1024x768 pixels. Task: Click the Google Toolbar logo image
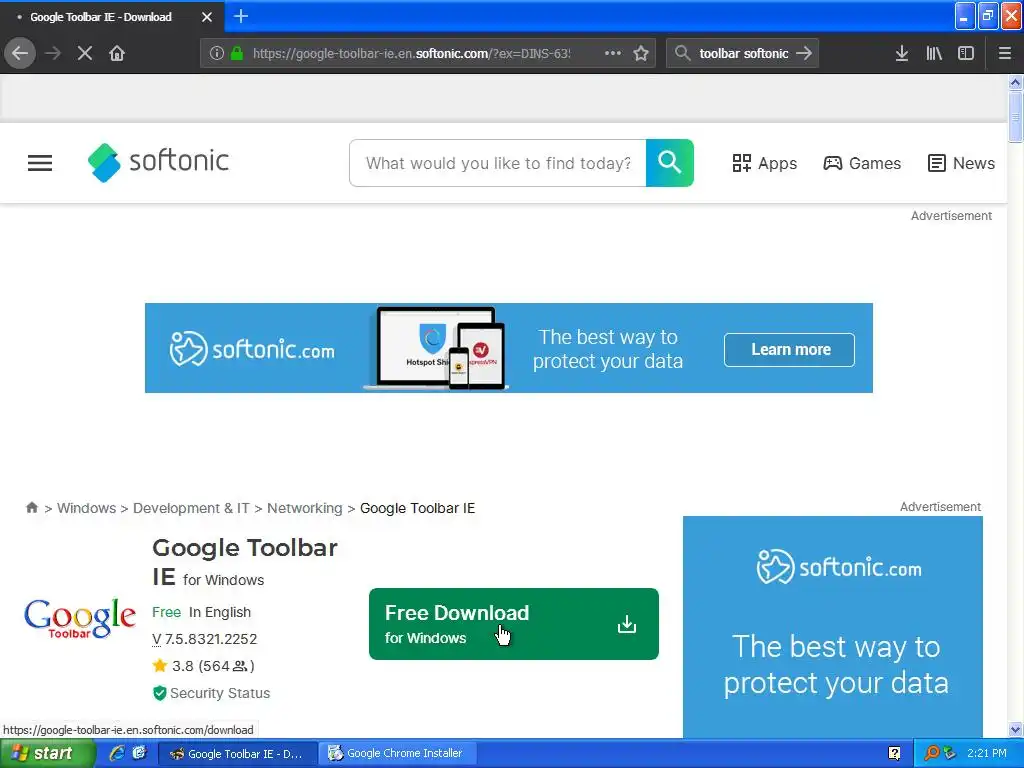pyautogui.click(x=80, y=618)
